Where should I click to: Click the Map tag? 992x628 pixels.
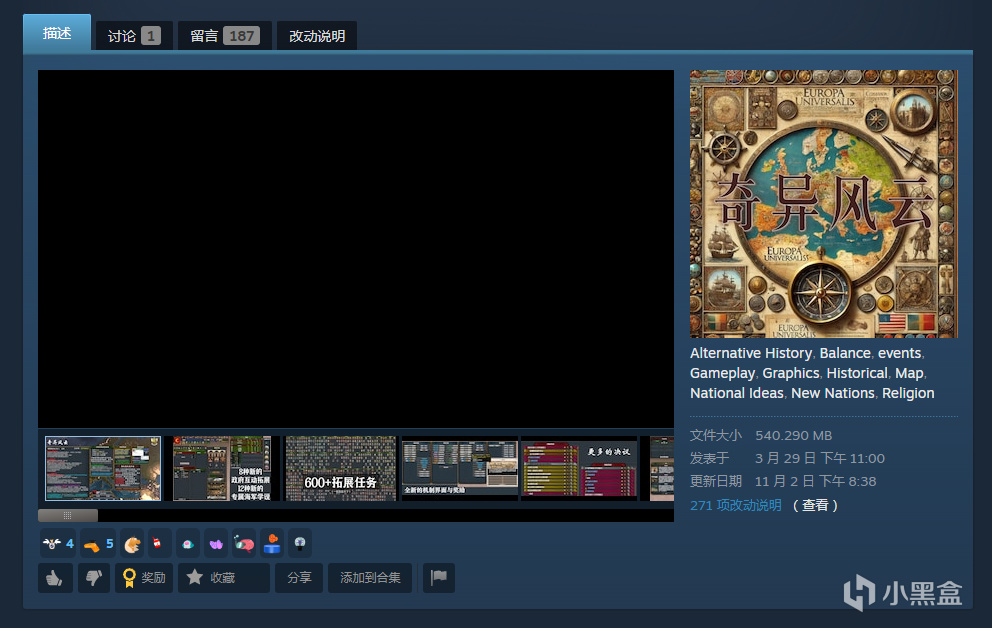click(x=909, y=373)
